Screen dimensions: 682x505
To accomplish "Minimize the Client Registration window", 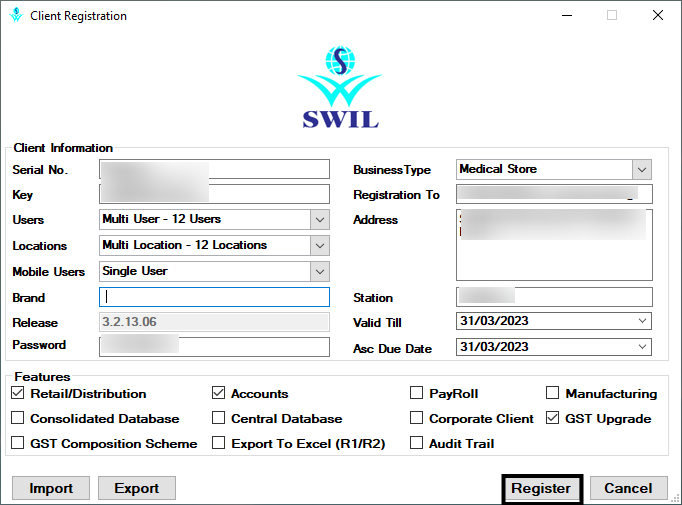I will 567,16.
